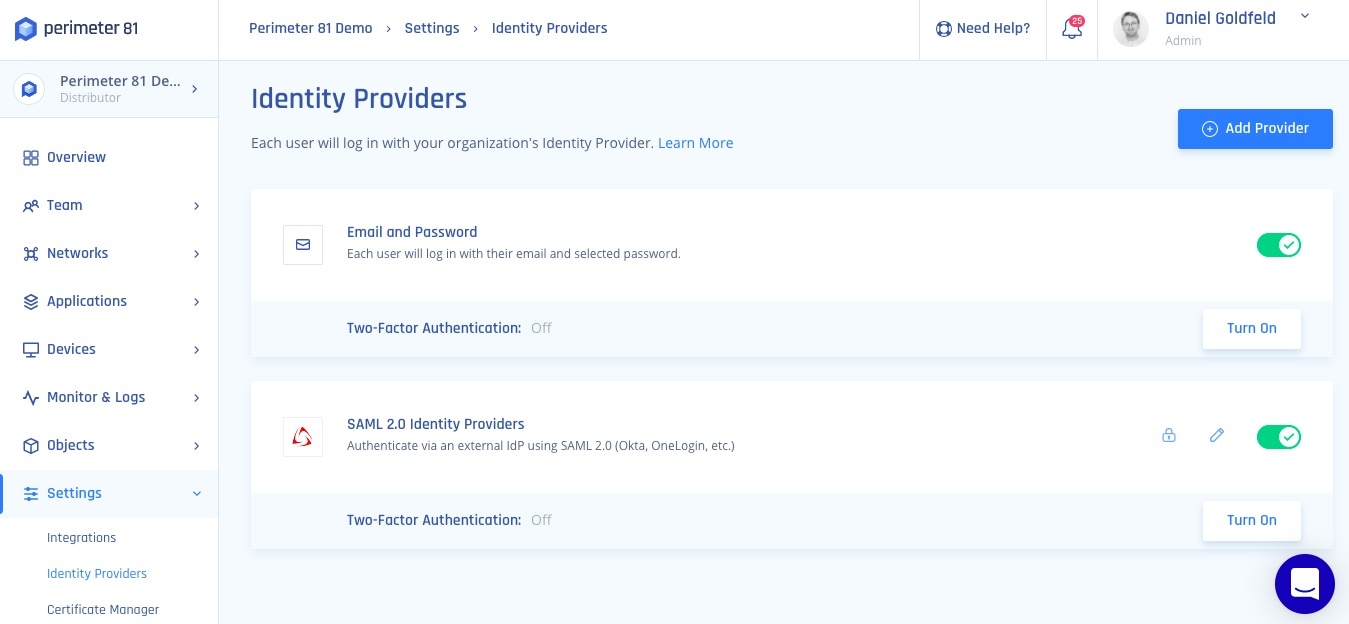Open the chat support bubble
Image resolution: width=1349 pixels, height=624 pixels.
(x=1305, y=584)
